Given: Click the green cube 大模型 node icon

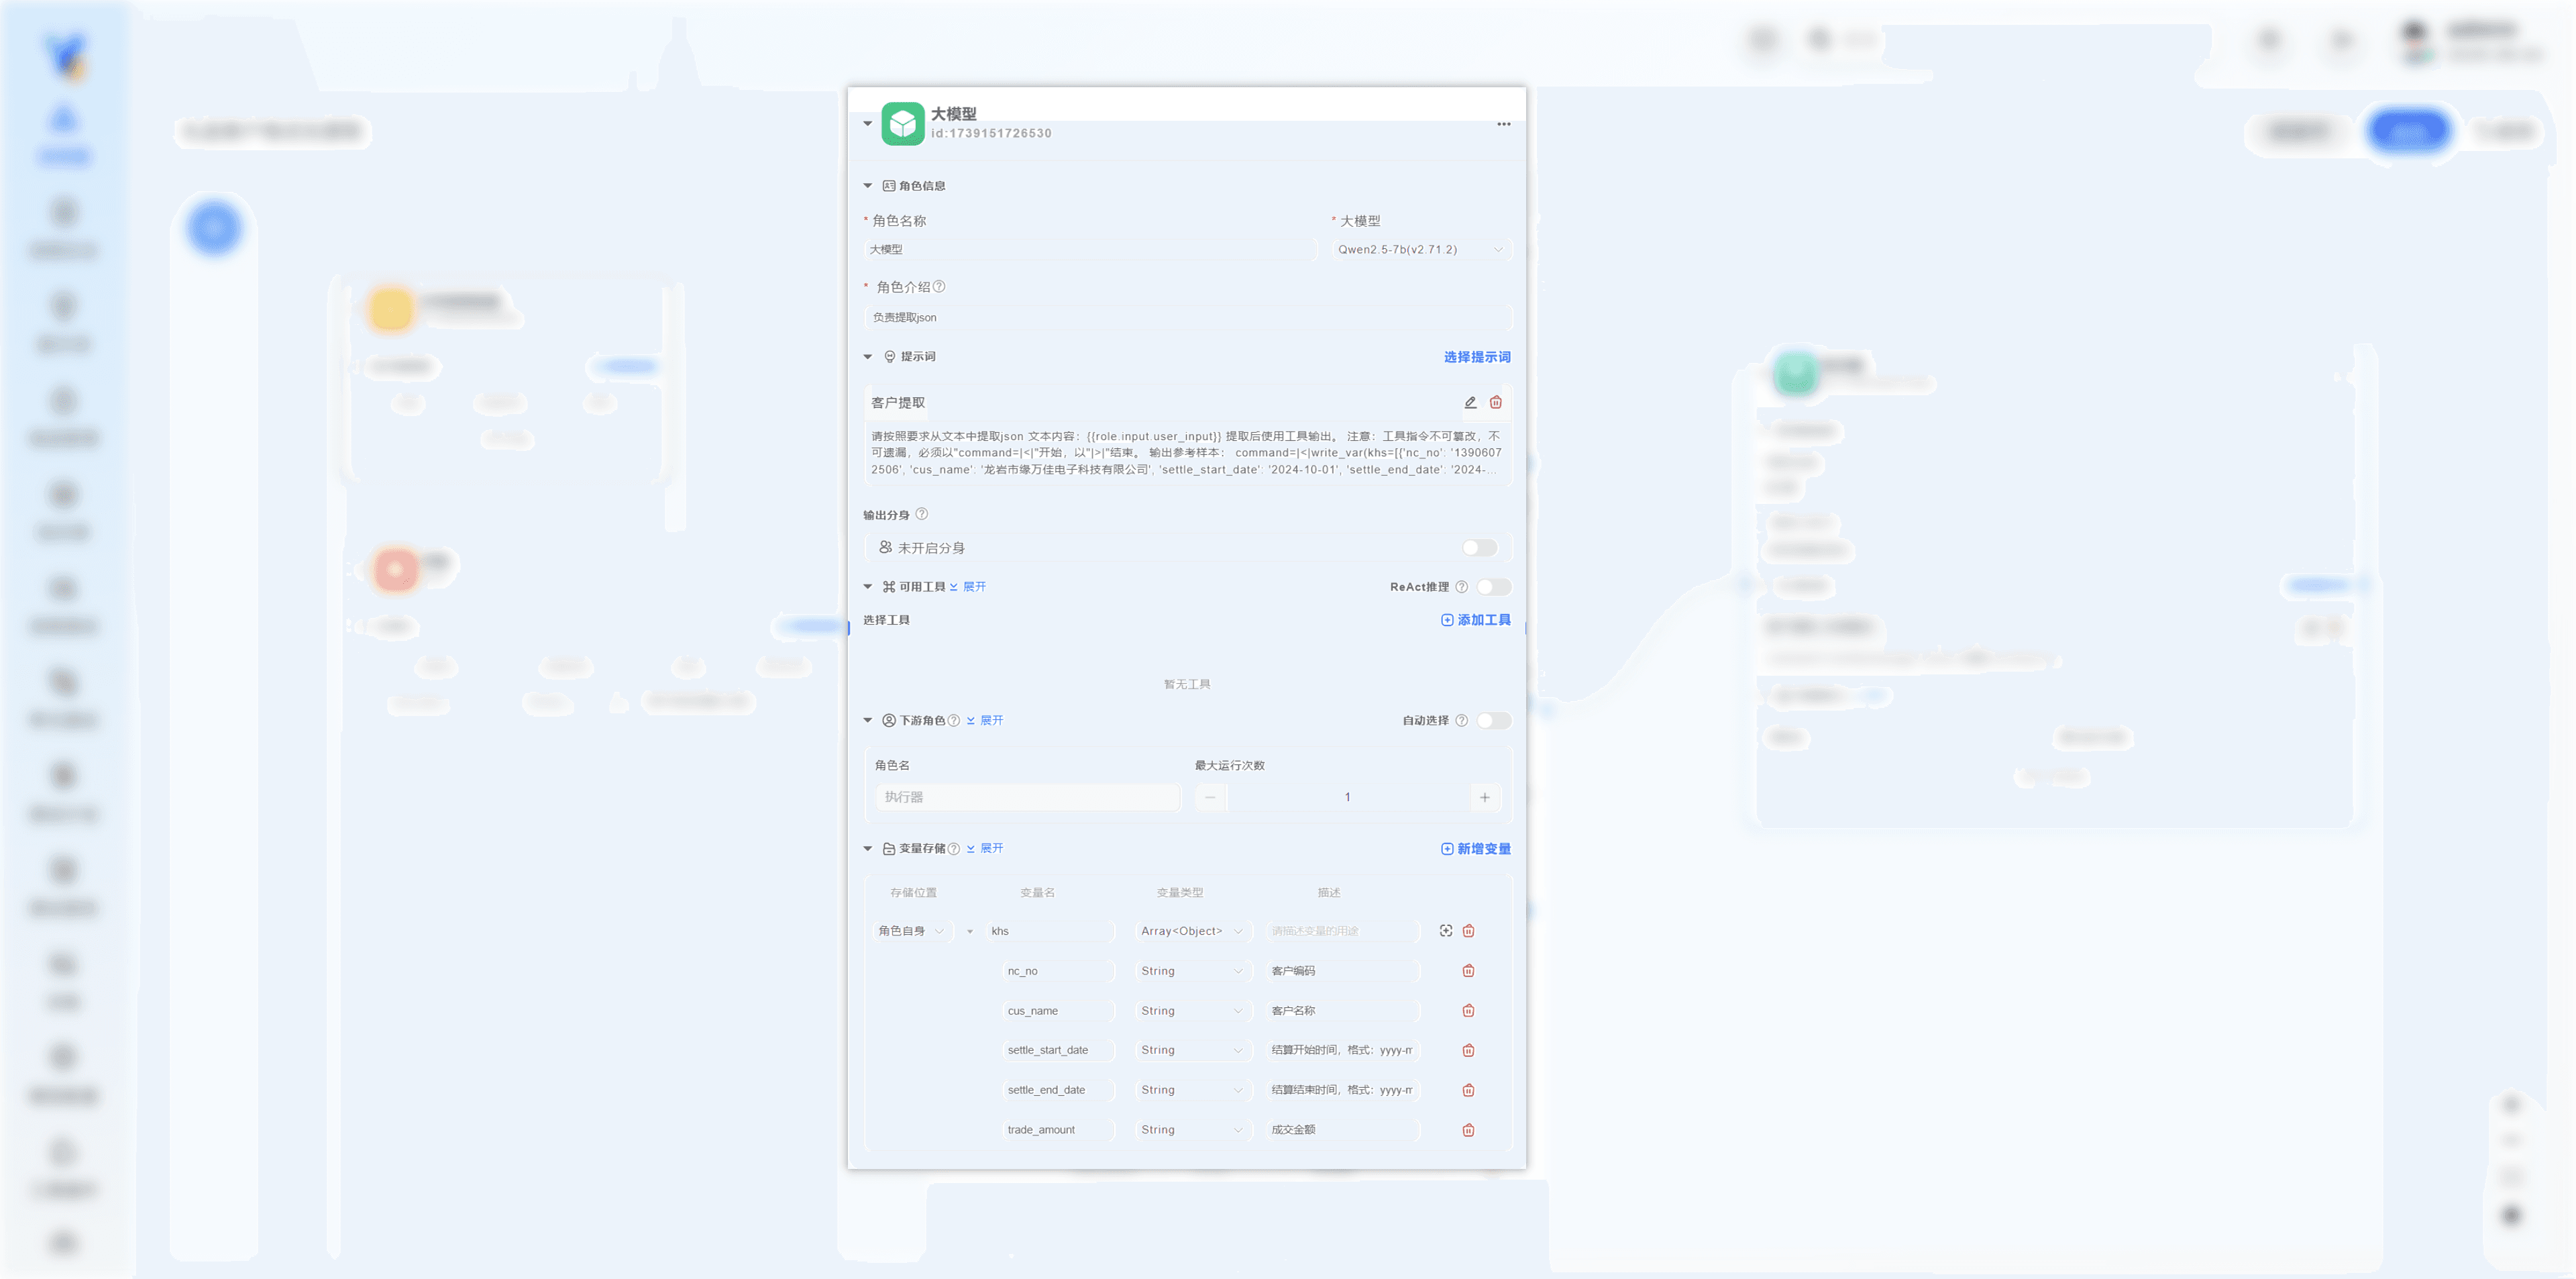Looking at the screenshot, I should (x=902, y=124).
